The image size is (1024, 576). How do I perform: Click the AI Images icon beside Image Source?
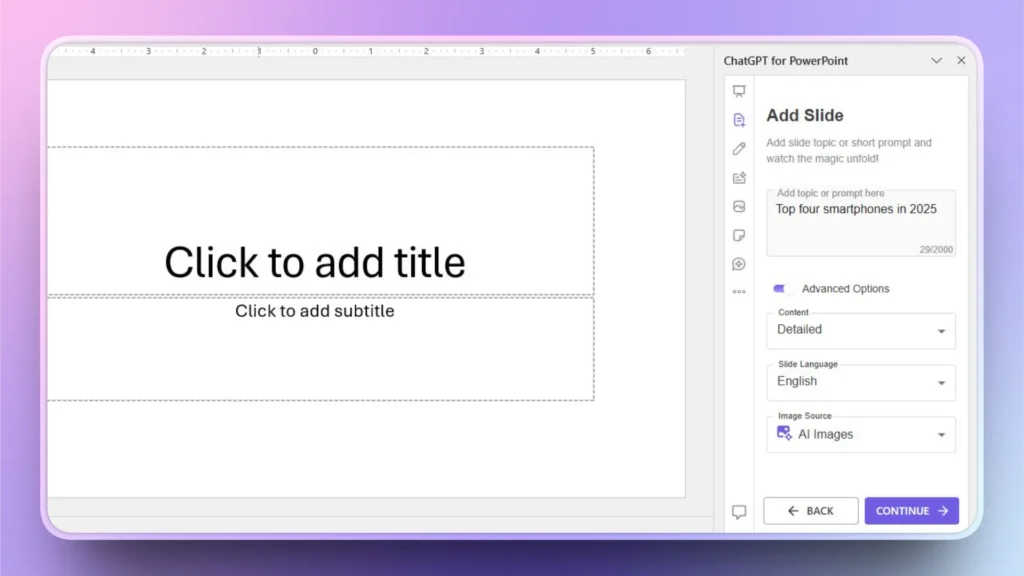pos(784,434)
